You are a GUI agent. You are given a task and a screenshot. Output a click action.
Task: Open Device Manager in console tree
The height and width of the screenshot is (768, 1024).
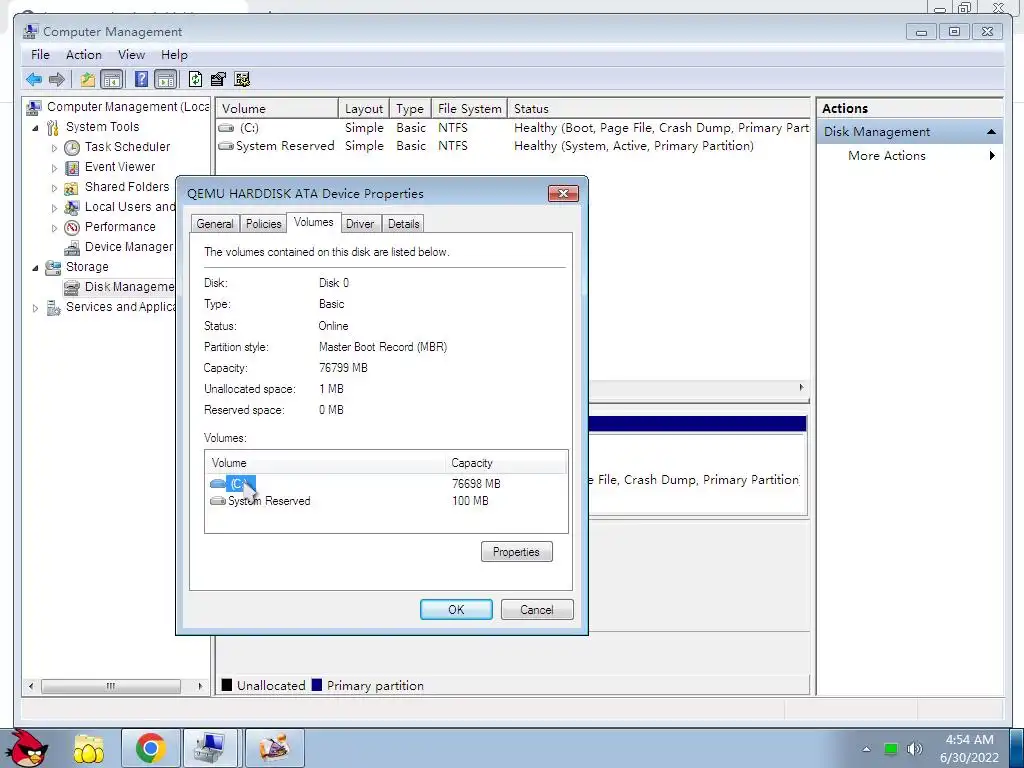click(129, 247)
